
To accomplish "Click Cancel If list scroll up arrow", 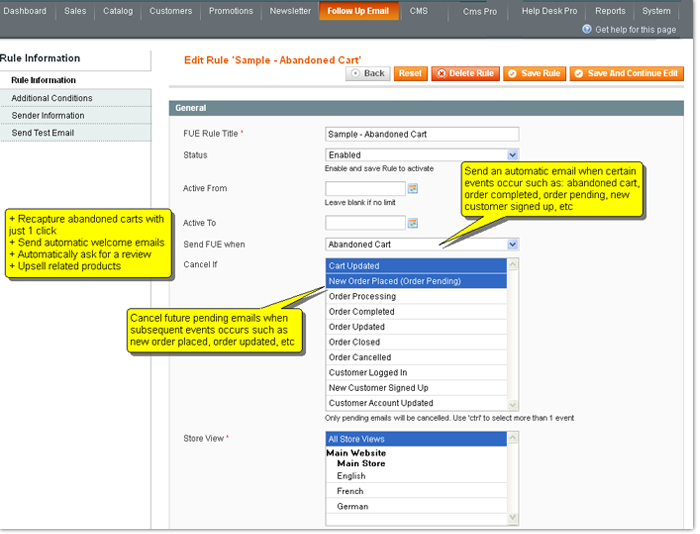I will click(512, 264).
